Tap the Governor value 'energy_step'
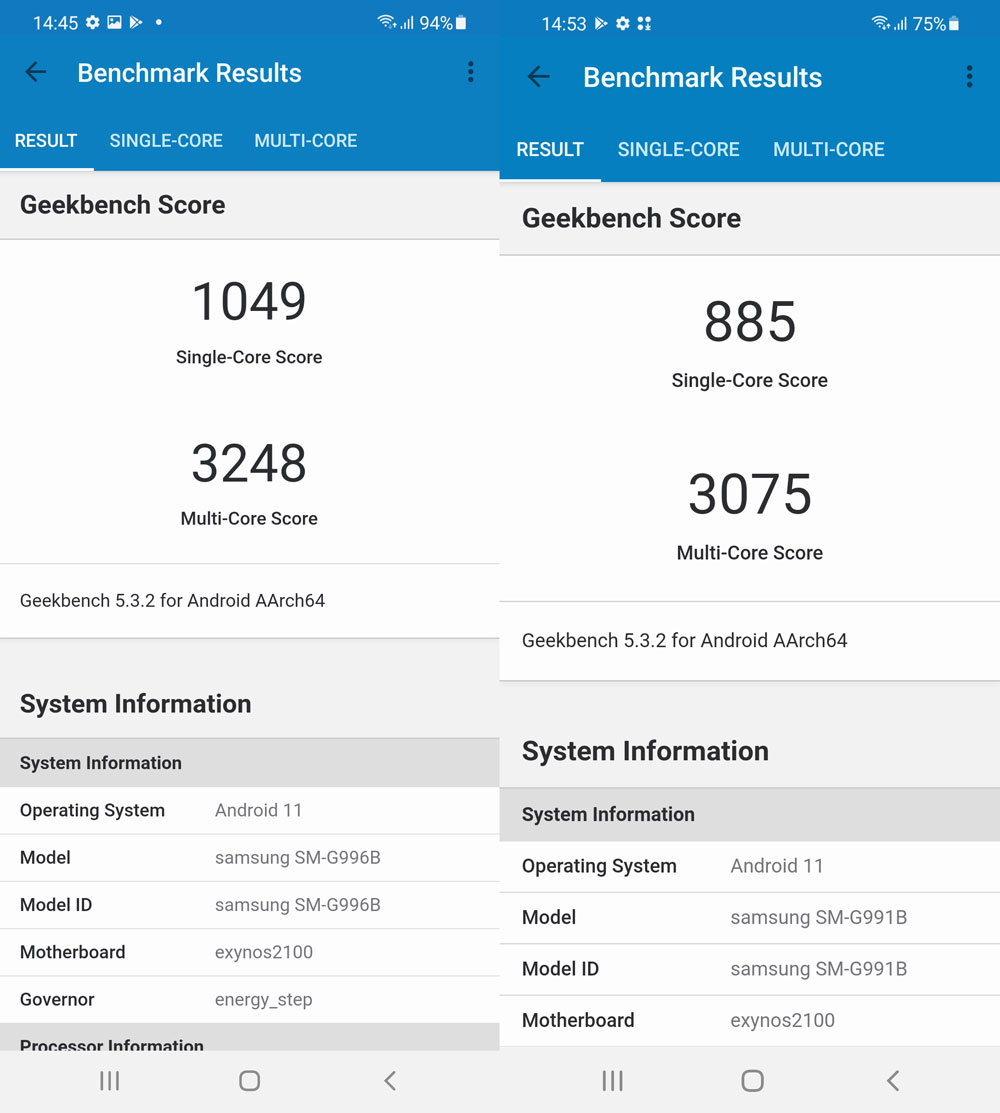The image size is (1000, 1113). tap(264, 999)
